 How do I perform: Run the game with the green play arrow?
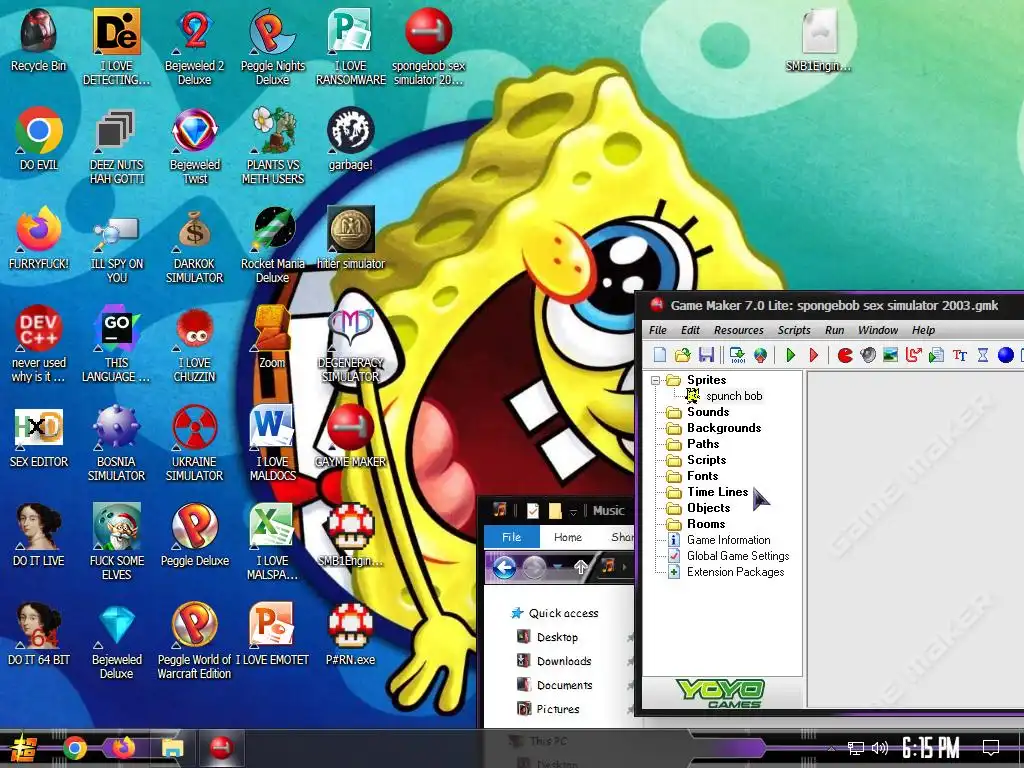point(791,355)
